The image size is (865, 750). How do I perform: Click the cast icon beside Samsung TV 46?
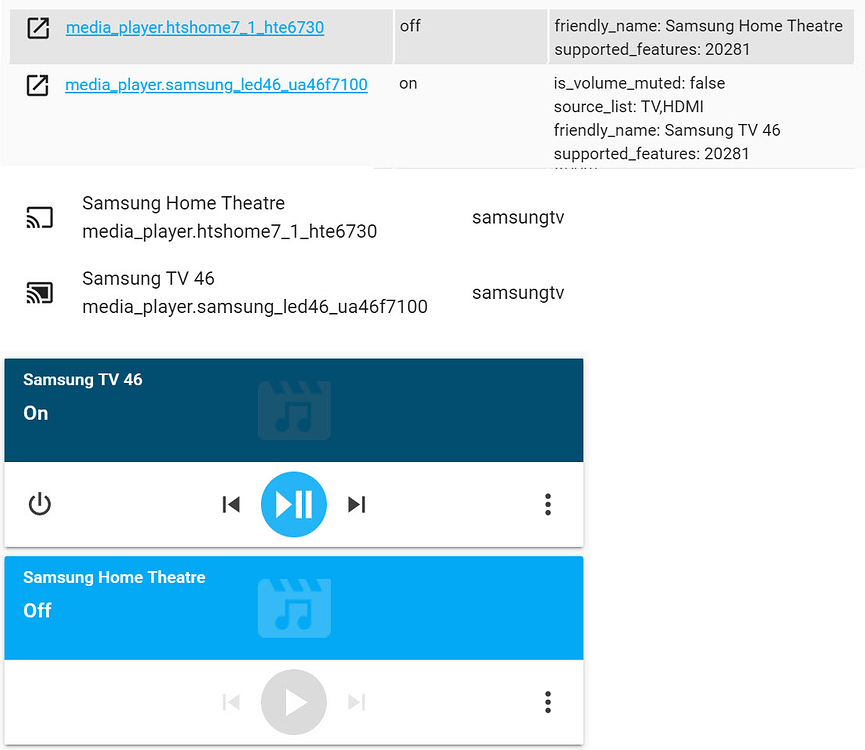39,292
